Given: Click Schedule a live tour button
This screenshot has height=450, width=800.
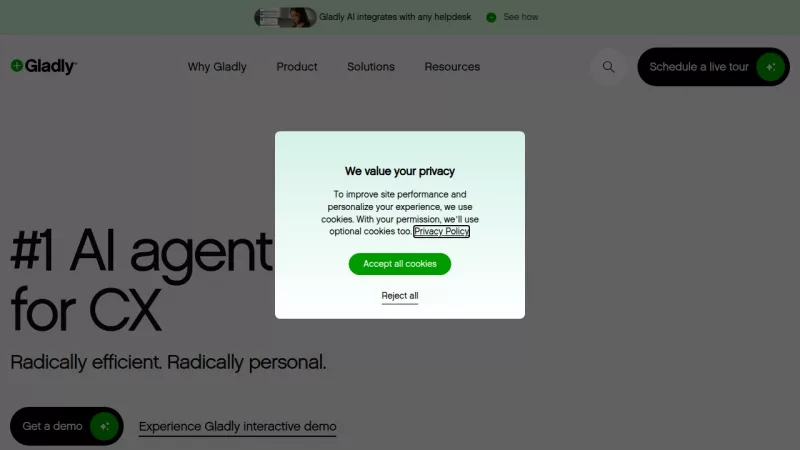Looking at the screenshot, I should click(713, 67).
